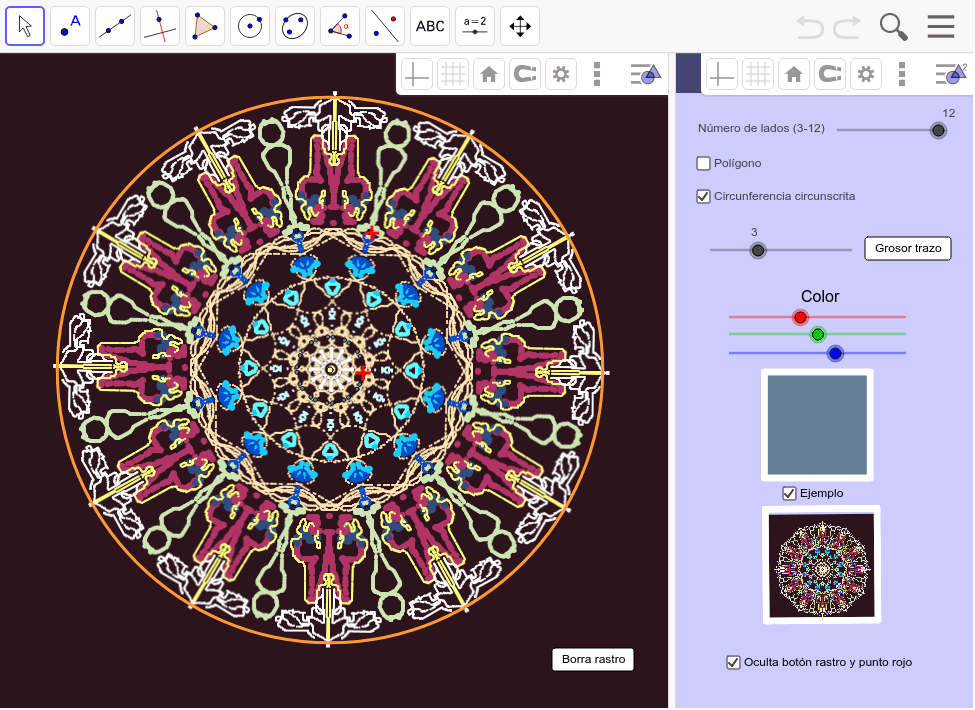Click the Número de lados (3-12) label
The height and width of the screenshot is (710, 975).
coord(761,129)
